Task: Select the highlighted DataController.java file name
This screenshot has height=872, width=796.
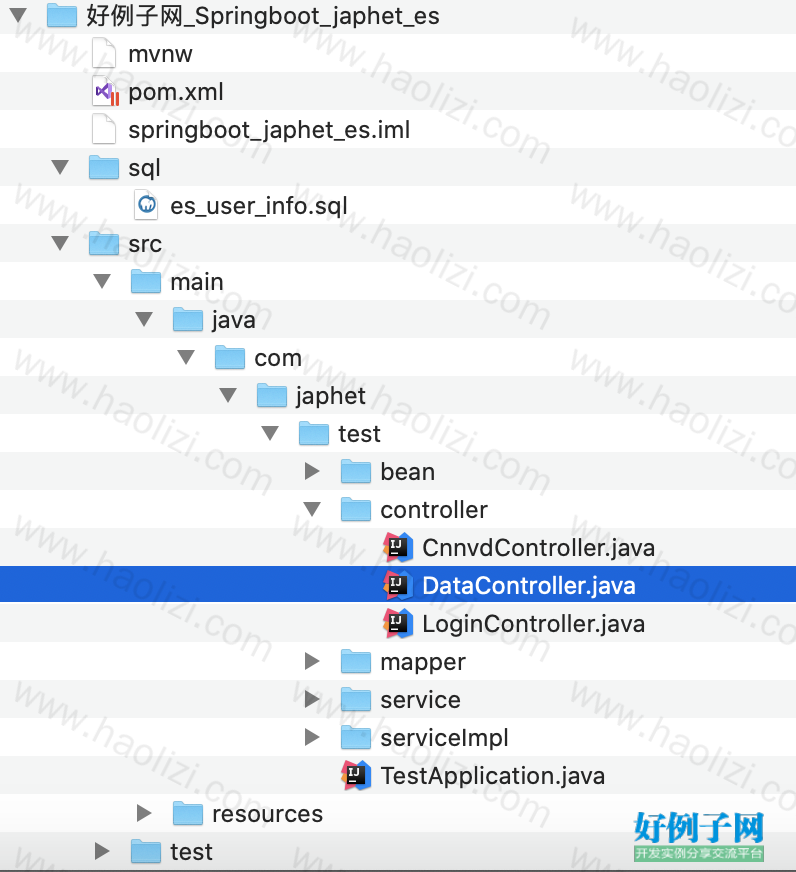Action: (528, 586)
